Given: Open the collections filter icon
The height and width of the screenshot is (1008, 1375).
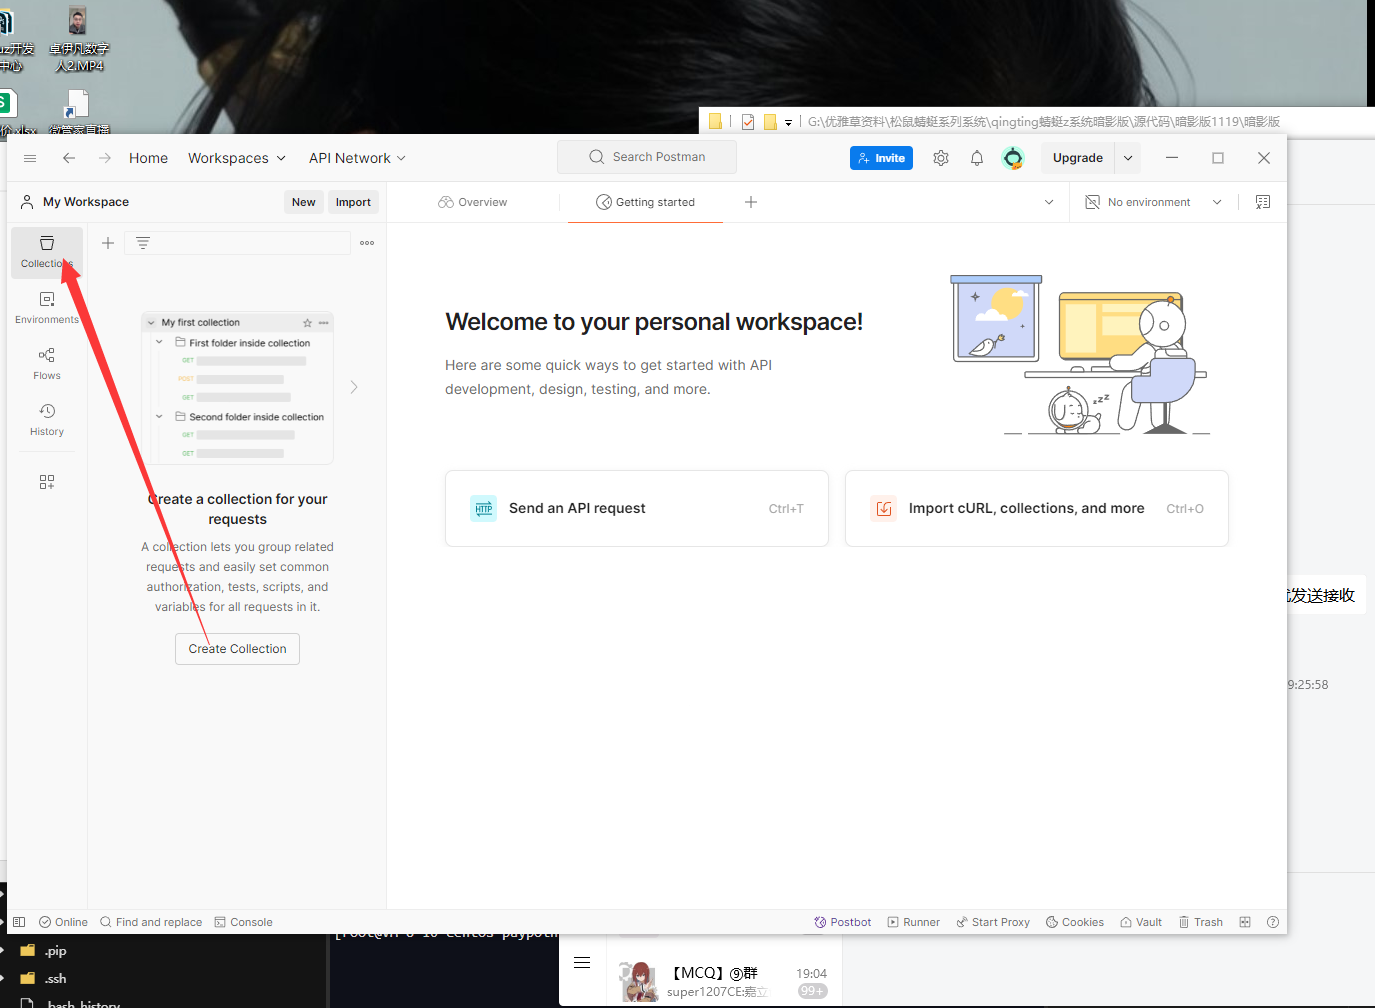Looking at the screenshot, I should (x=143, y=243).
